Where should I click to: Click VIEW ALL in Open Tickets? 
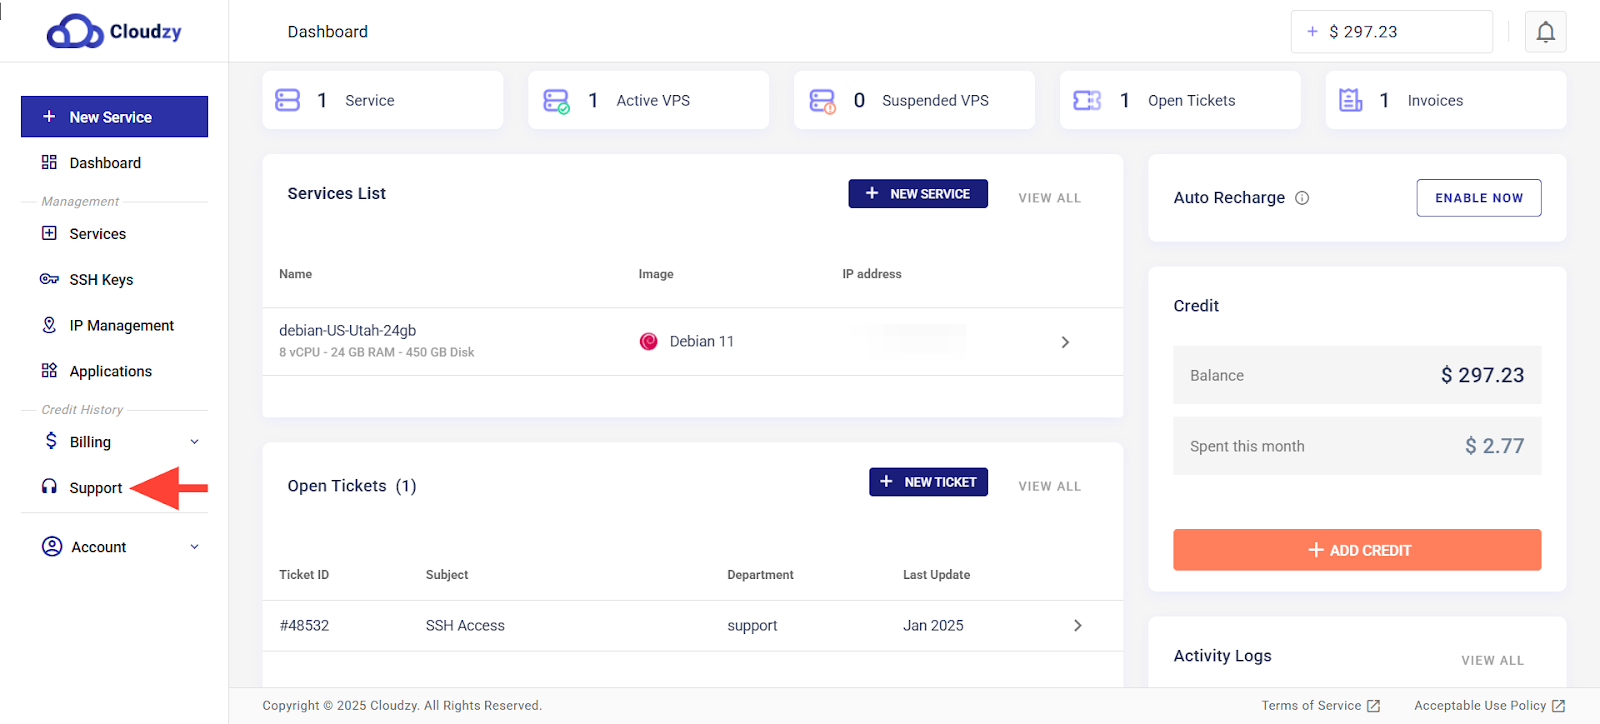[x=1049, y=486]
